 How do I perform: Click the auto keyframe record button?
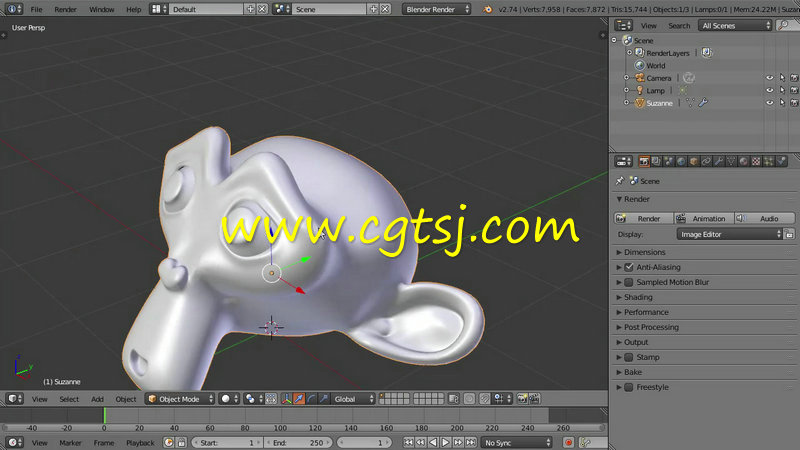click(x=568, y=442)
